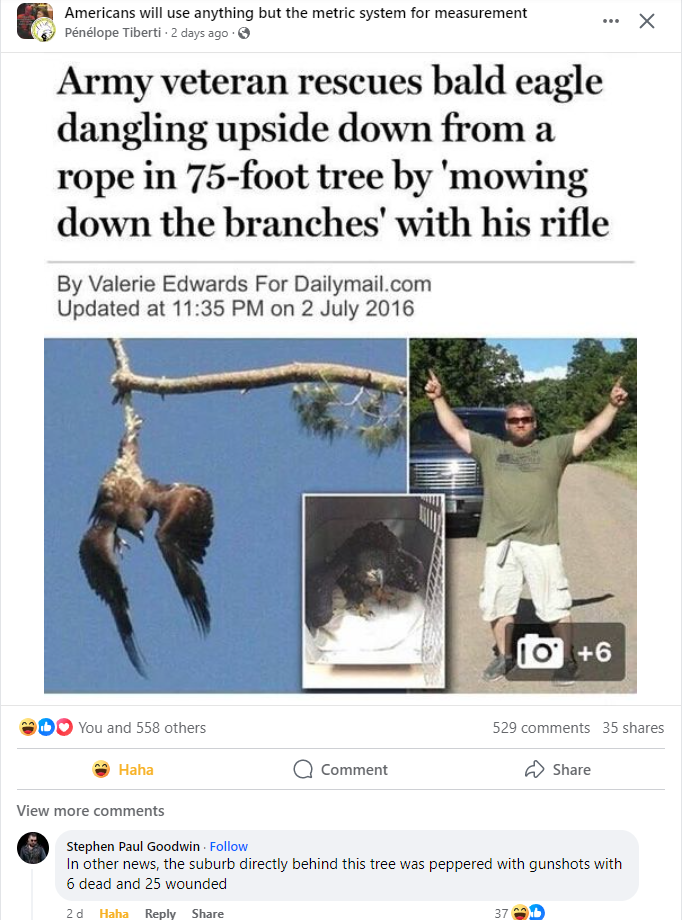
Task: Click the Share button on post
Action: point(558,769)
